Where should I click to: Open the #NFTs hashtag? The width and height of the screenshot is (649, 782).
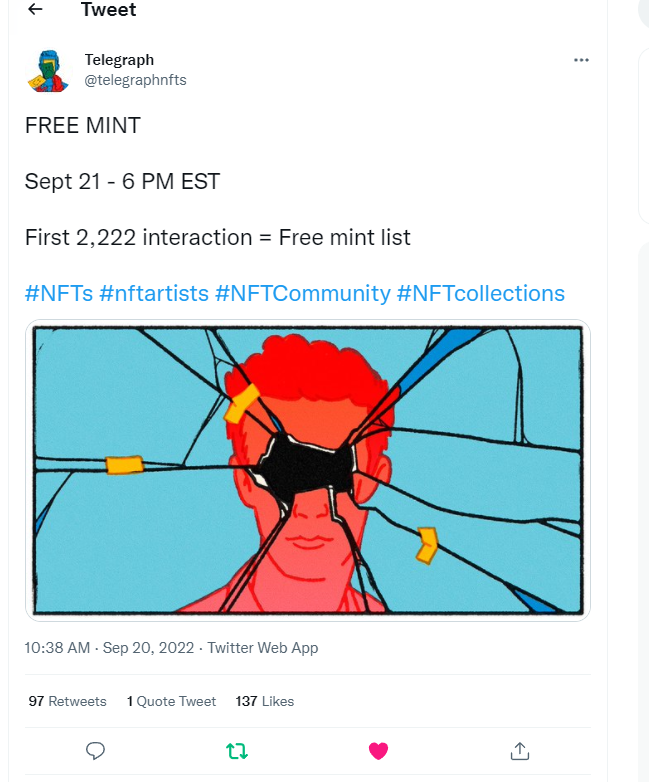click(x=59, y=293)
